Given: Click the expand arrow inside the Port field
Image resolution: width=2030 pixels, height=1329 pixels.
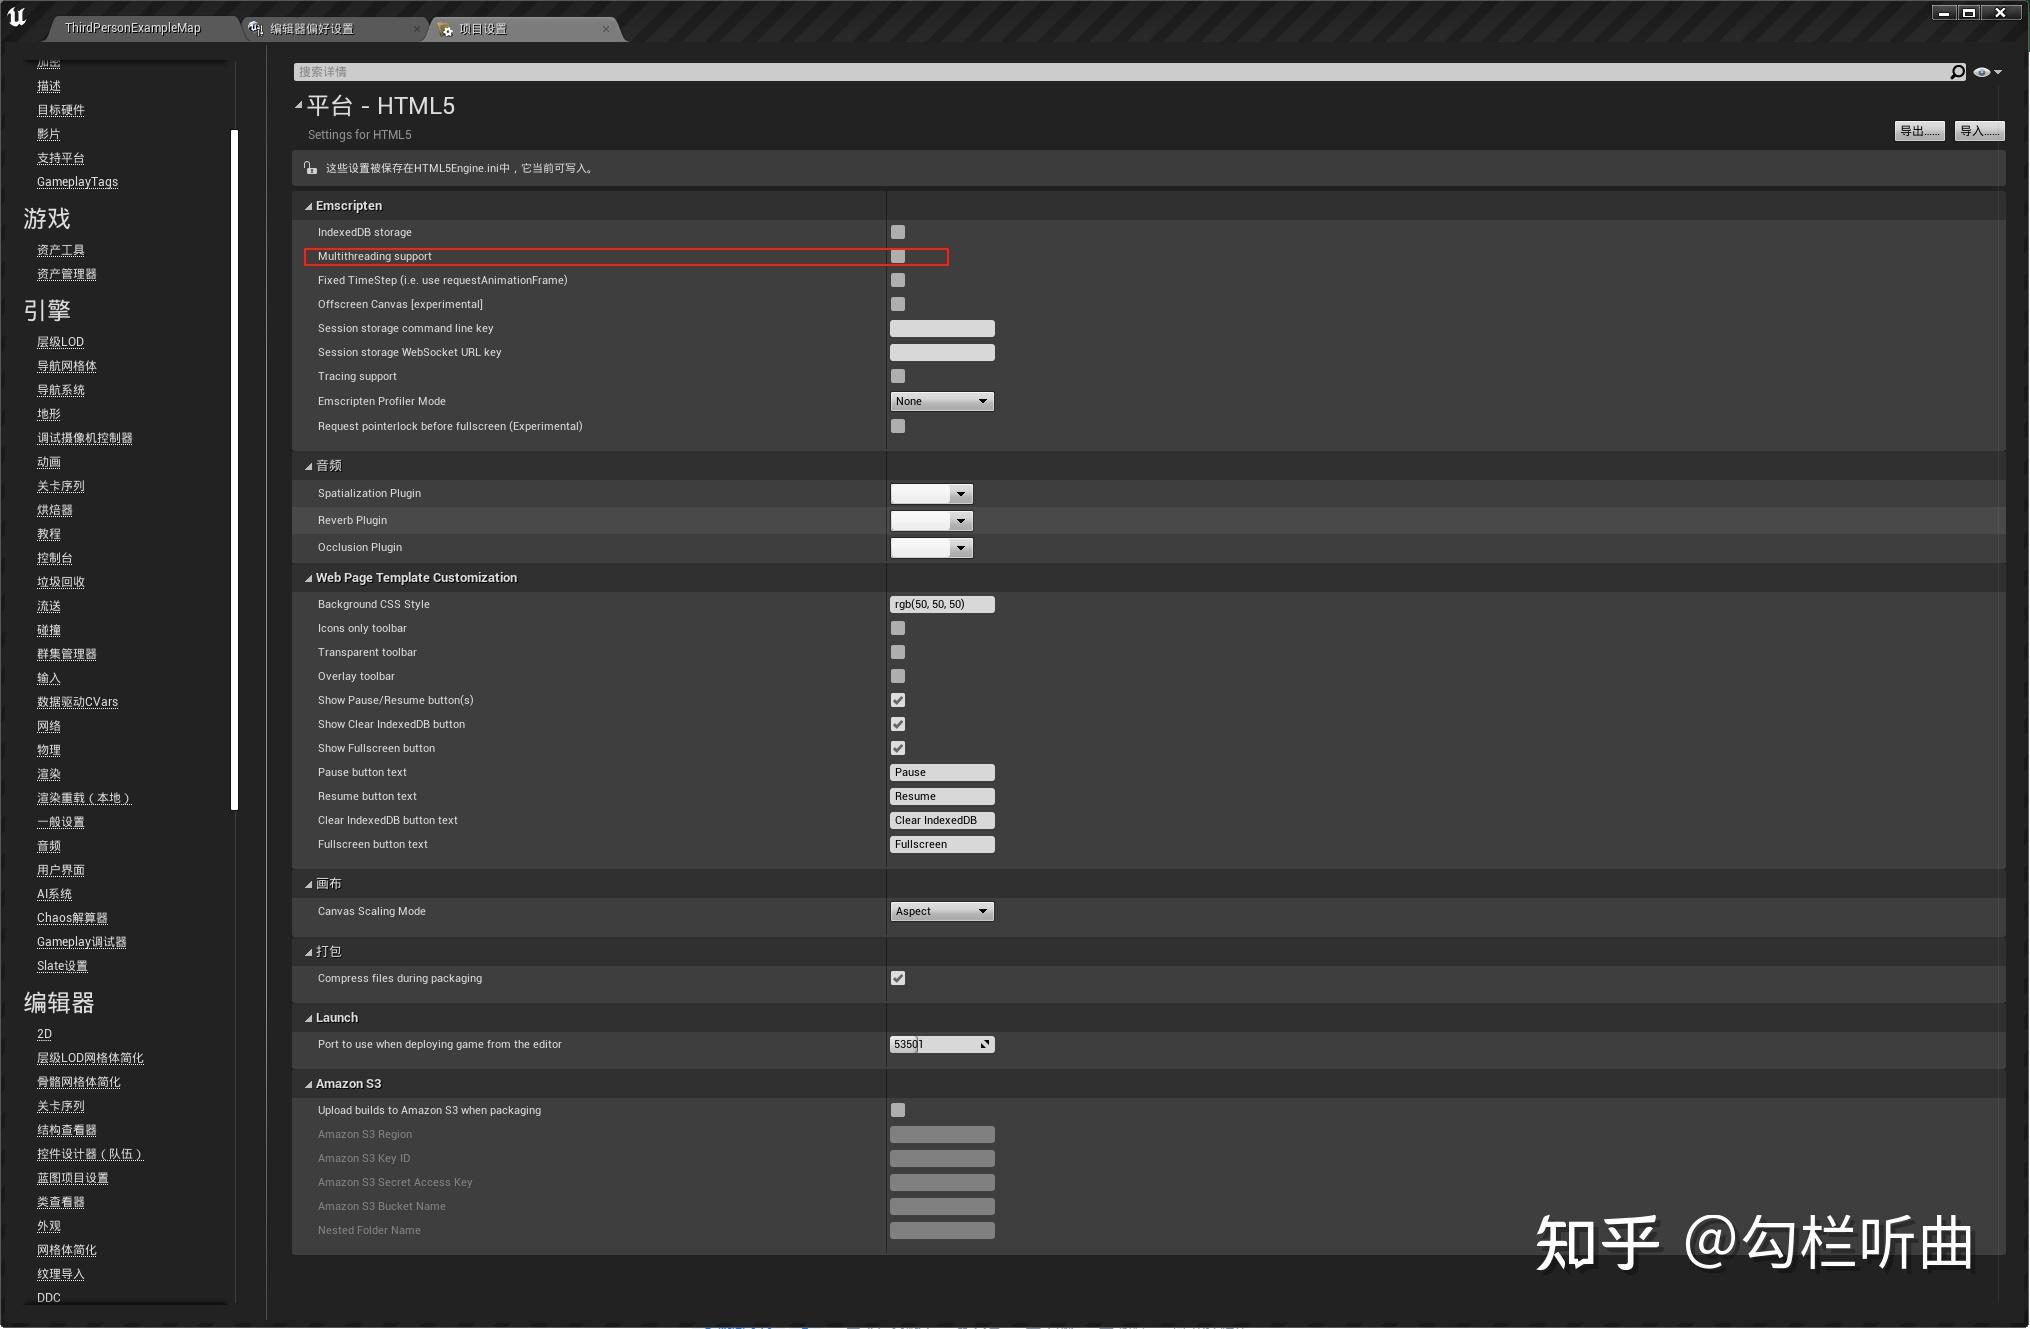Looking at the screenshot, I should pos(986,1044).
